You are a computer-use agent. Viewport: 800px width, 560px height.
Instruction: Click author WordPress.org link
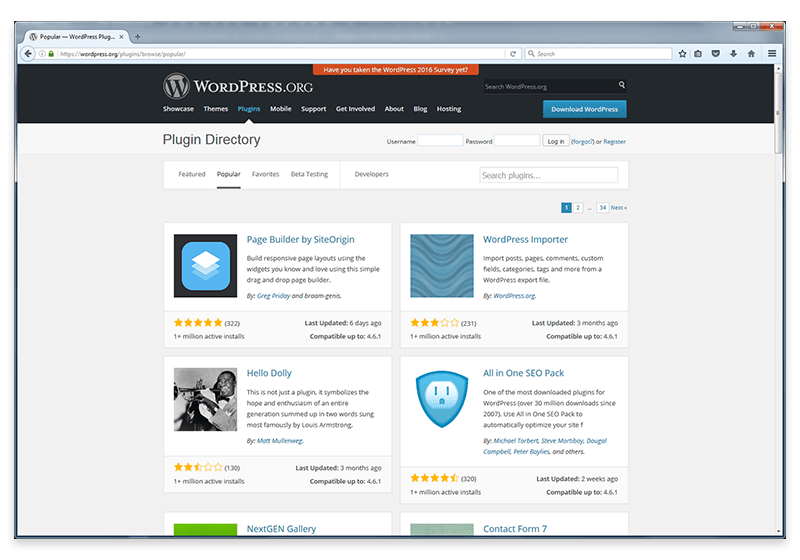514,296
